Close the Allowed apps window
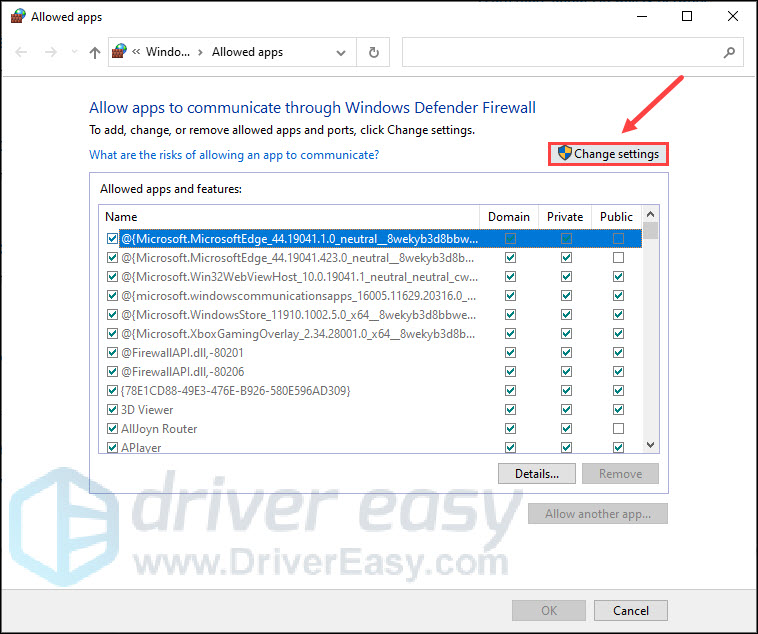The height and width of the screenshot is (634, 758). point(733,16)
